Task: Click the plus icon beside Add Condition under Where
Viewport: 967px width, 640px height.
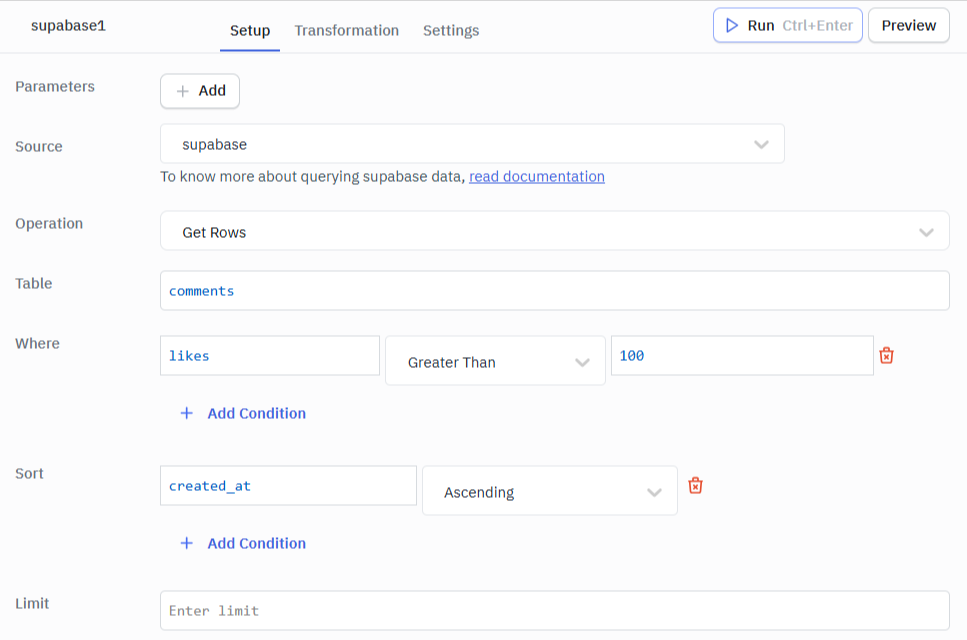Action: tap(187, 413)
